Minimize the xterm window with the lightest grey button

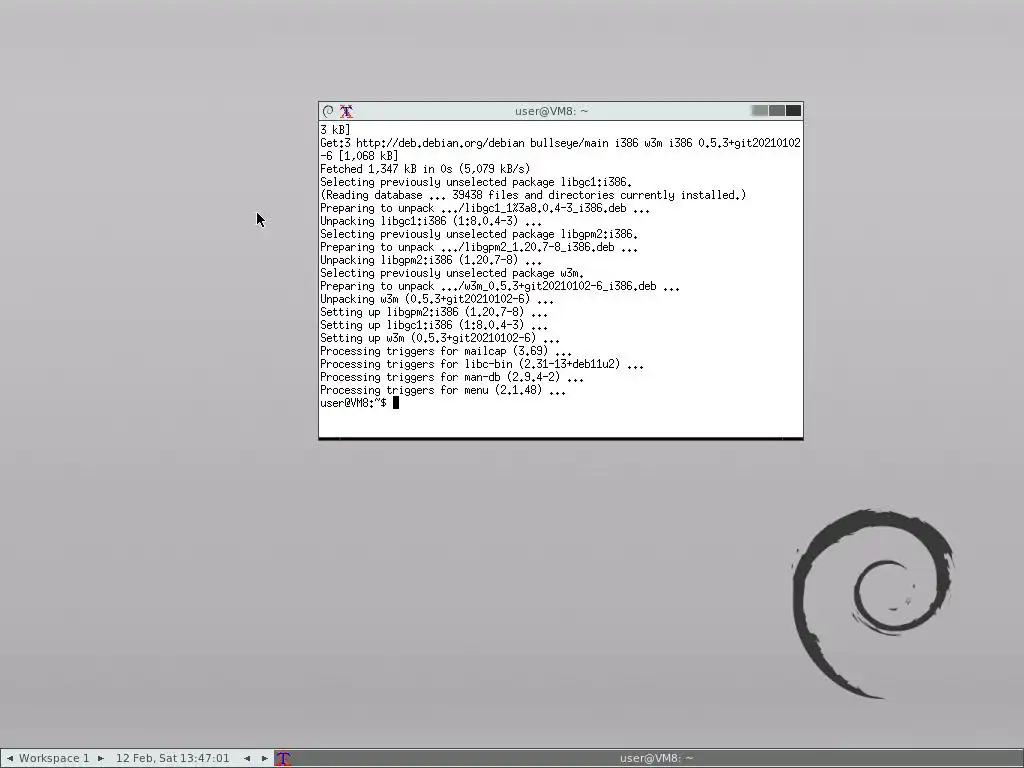coord(760,111)
